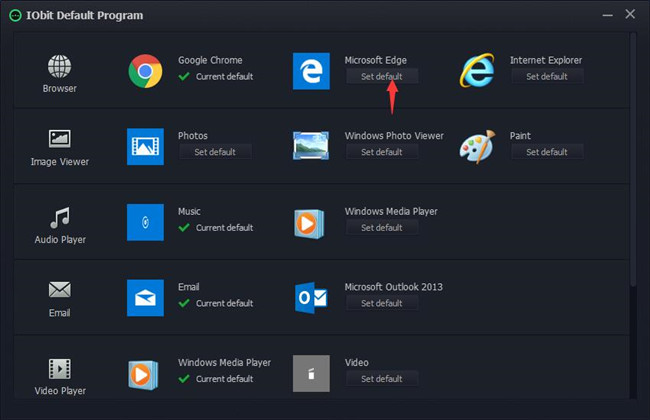Set Video app as default player
Viewport: 650px width, 420px height.
click(382, 379)
